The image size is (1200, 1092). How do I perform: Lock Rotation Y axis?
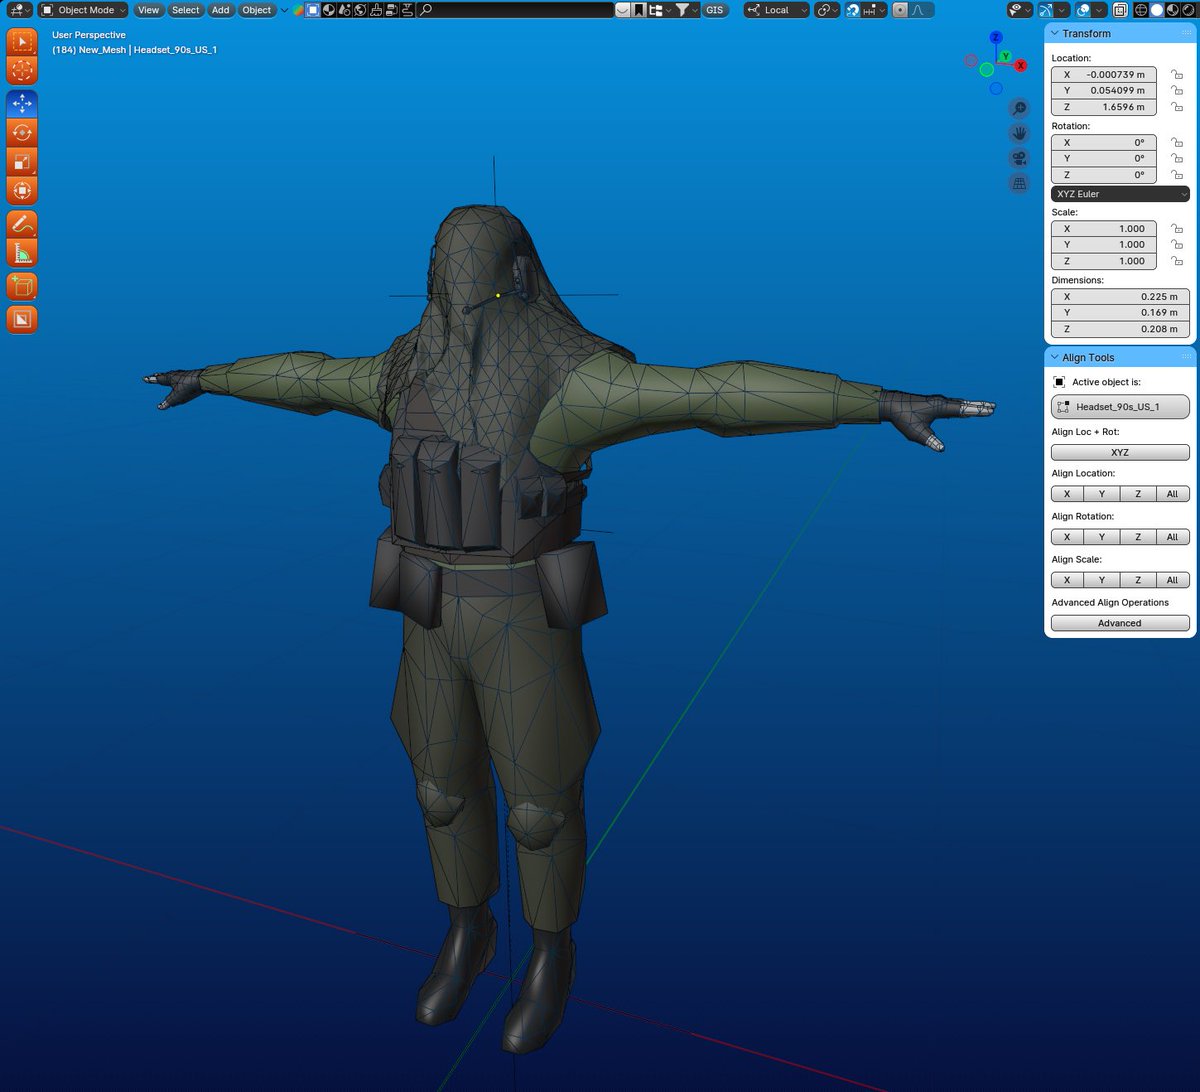point(1177,159)
